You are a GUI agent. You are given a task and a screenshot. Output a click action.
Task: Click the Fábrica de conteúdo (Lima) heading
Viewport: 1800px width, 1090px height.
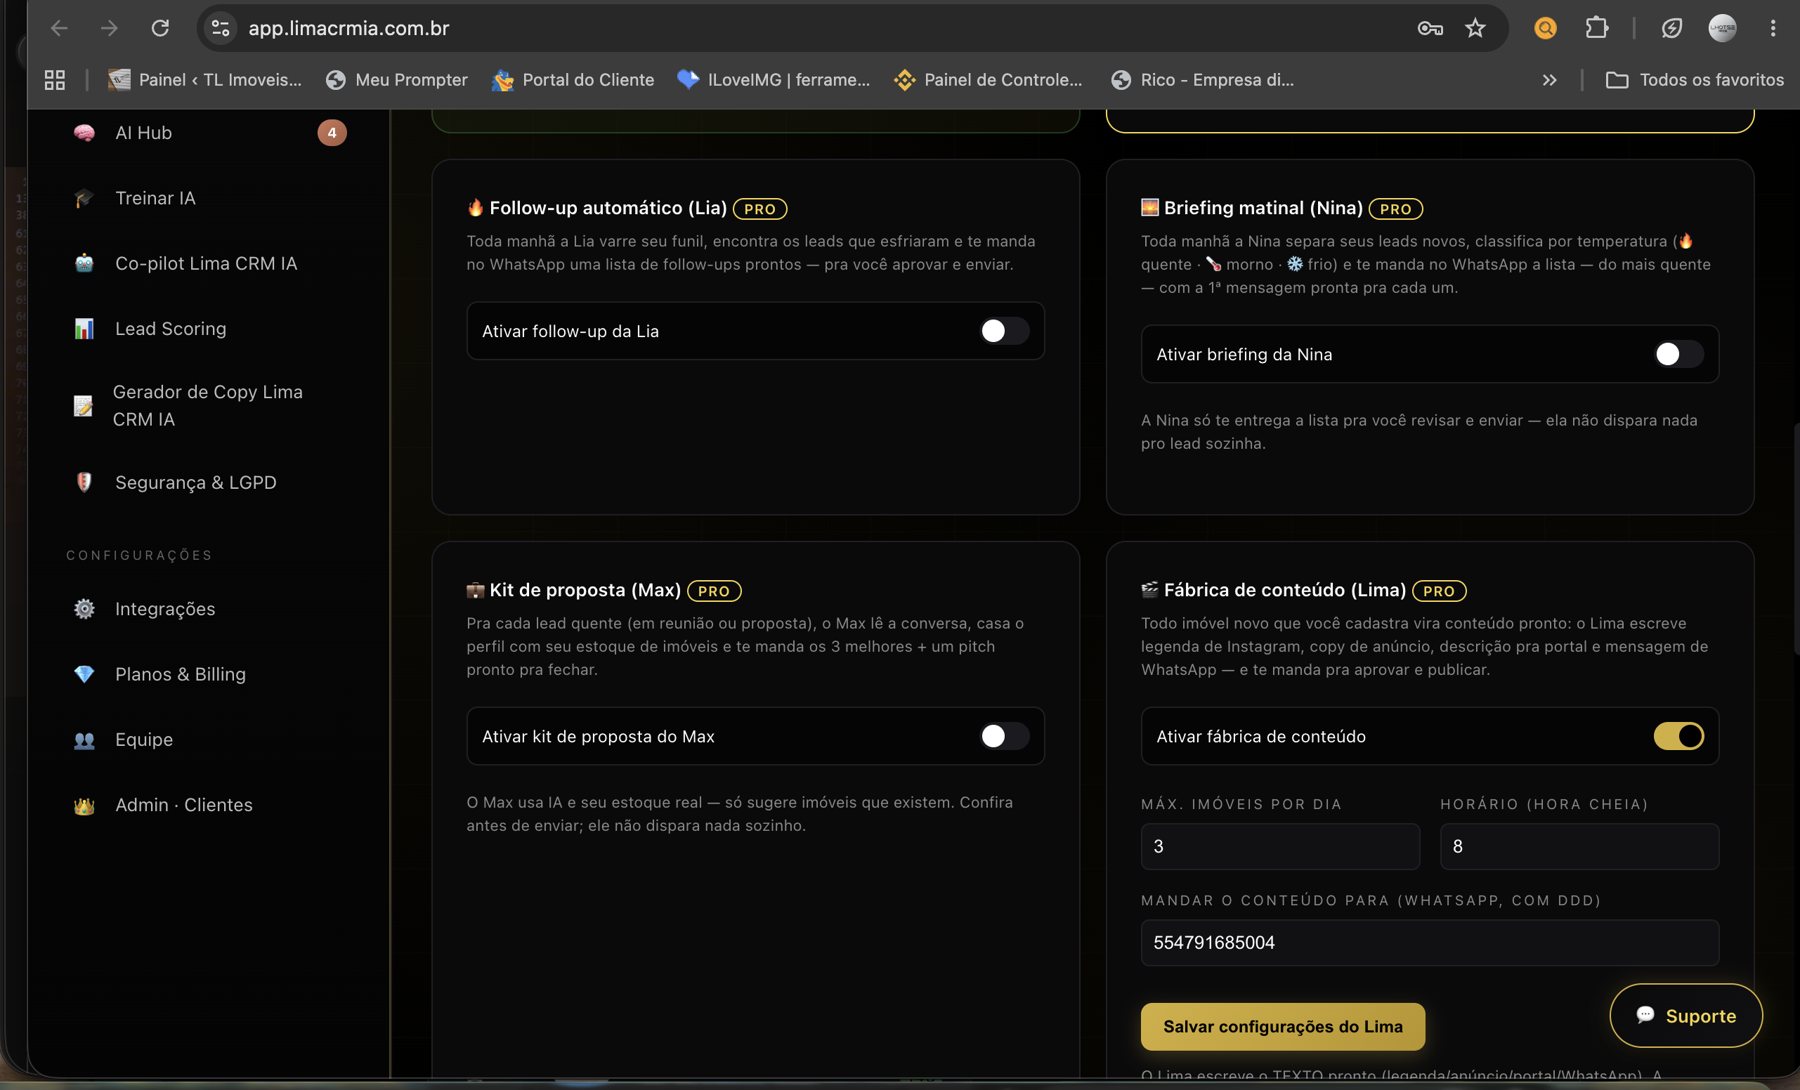[x=1285, y=590]
